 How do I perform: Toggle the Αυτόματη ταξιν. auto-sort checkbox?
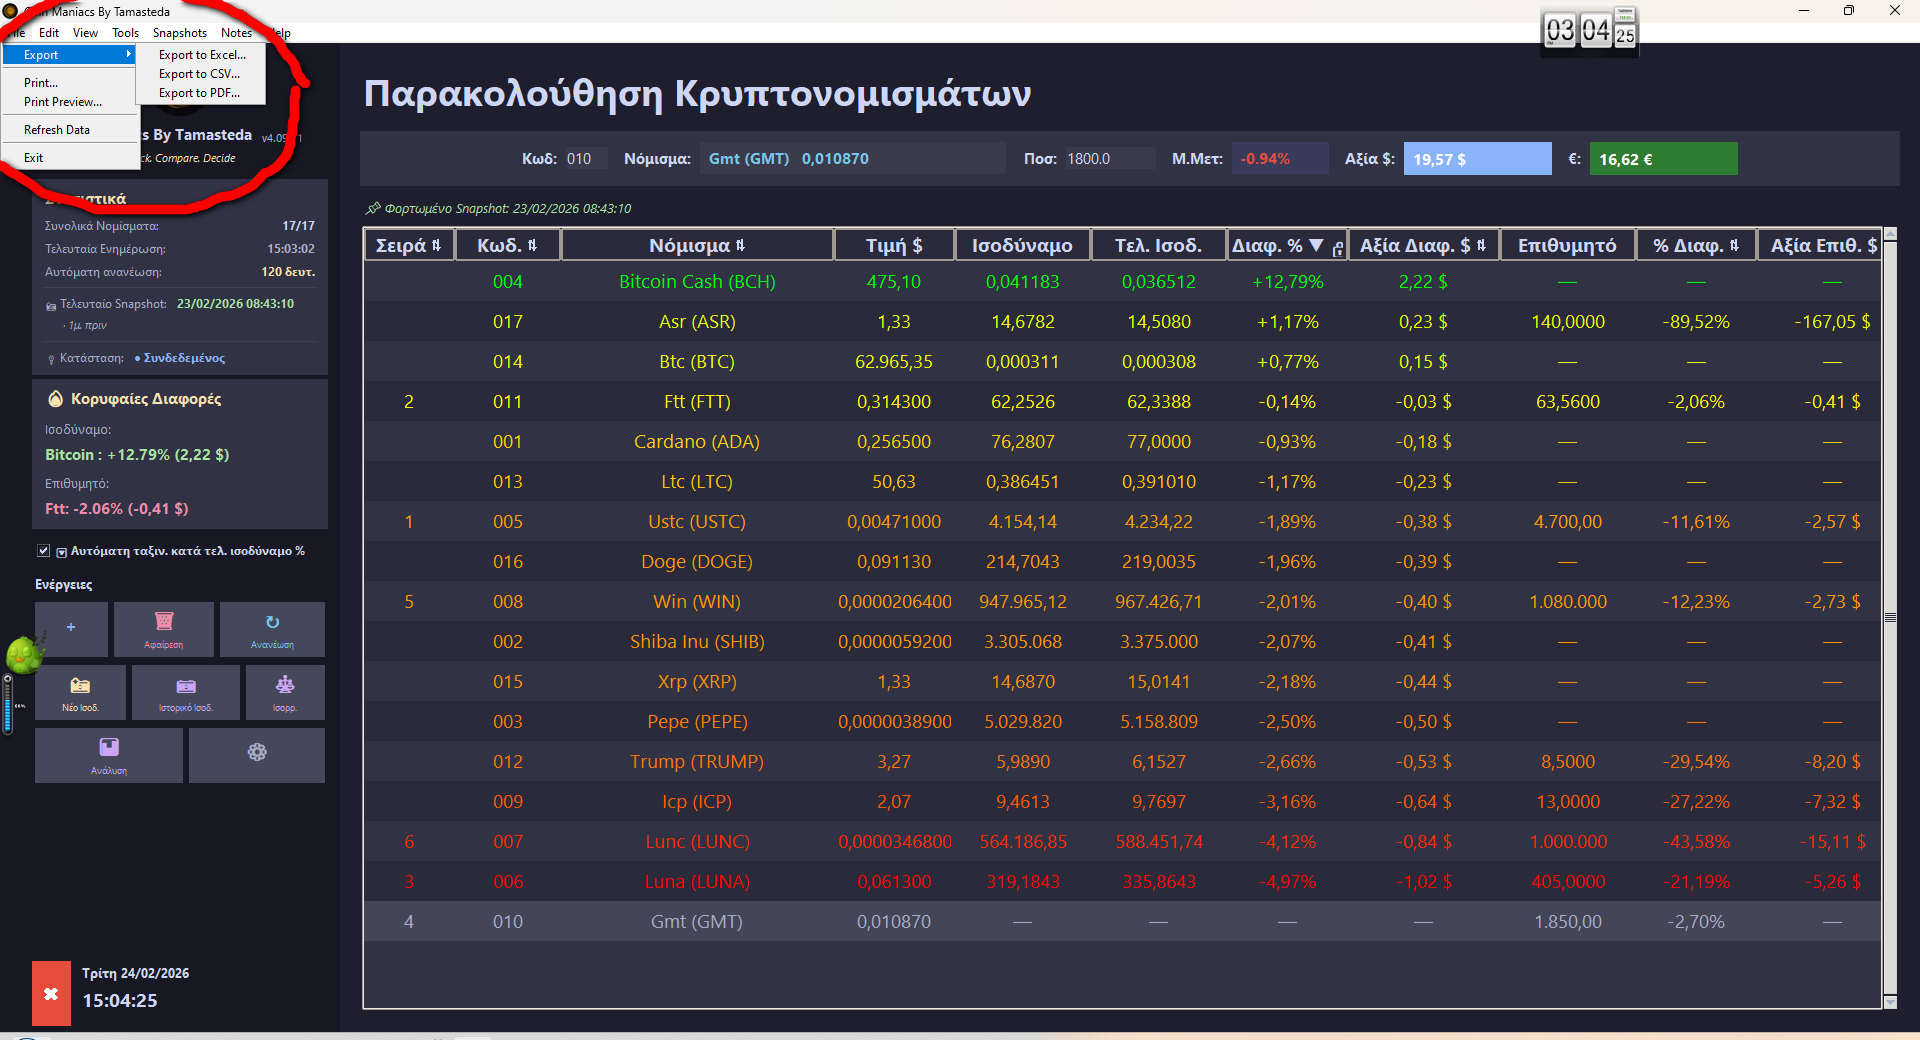click(43, 550)
